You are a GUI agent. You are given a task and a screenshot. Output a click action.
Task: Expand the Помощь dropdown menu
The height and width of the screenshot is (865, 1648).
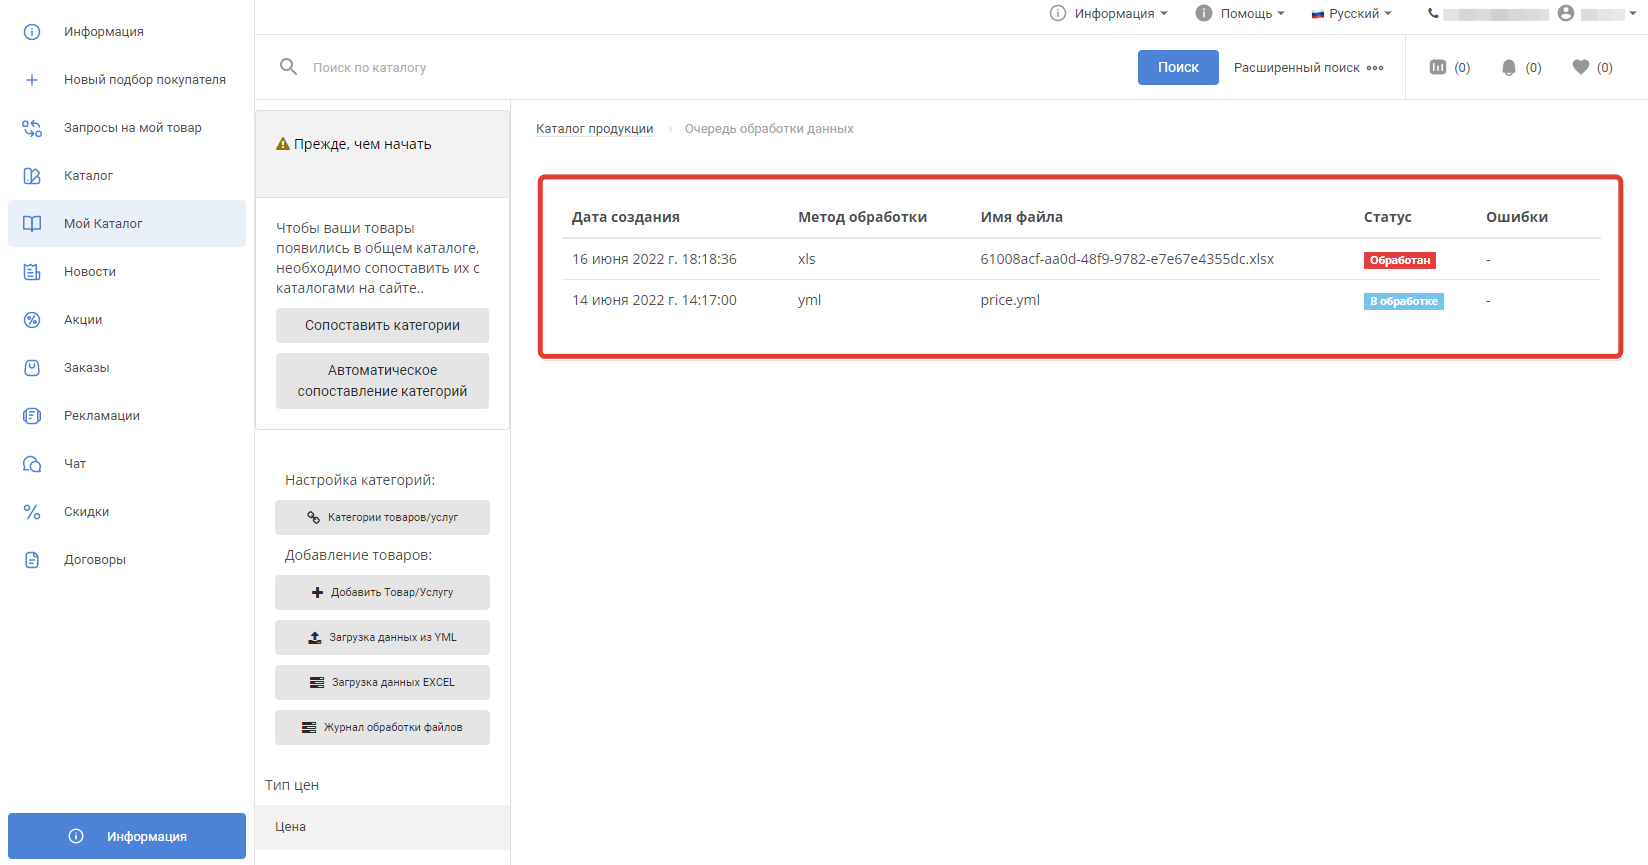pos(1240,13)
